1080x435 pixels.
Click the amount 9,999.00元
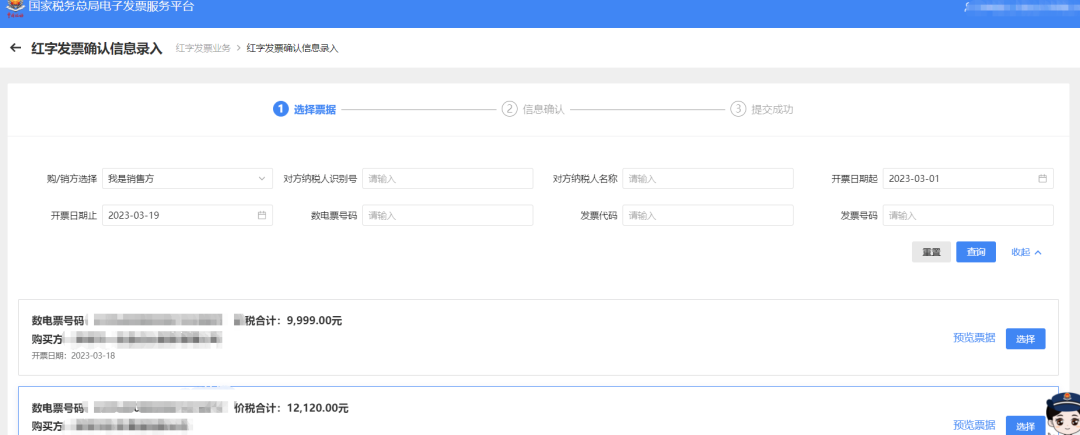(x=314, y=321)
